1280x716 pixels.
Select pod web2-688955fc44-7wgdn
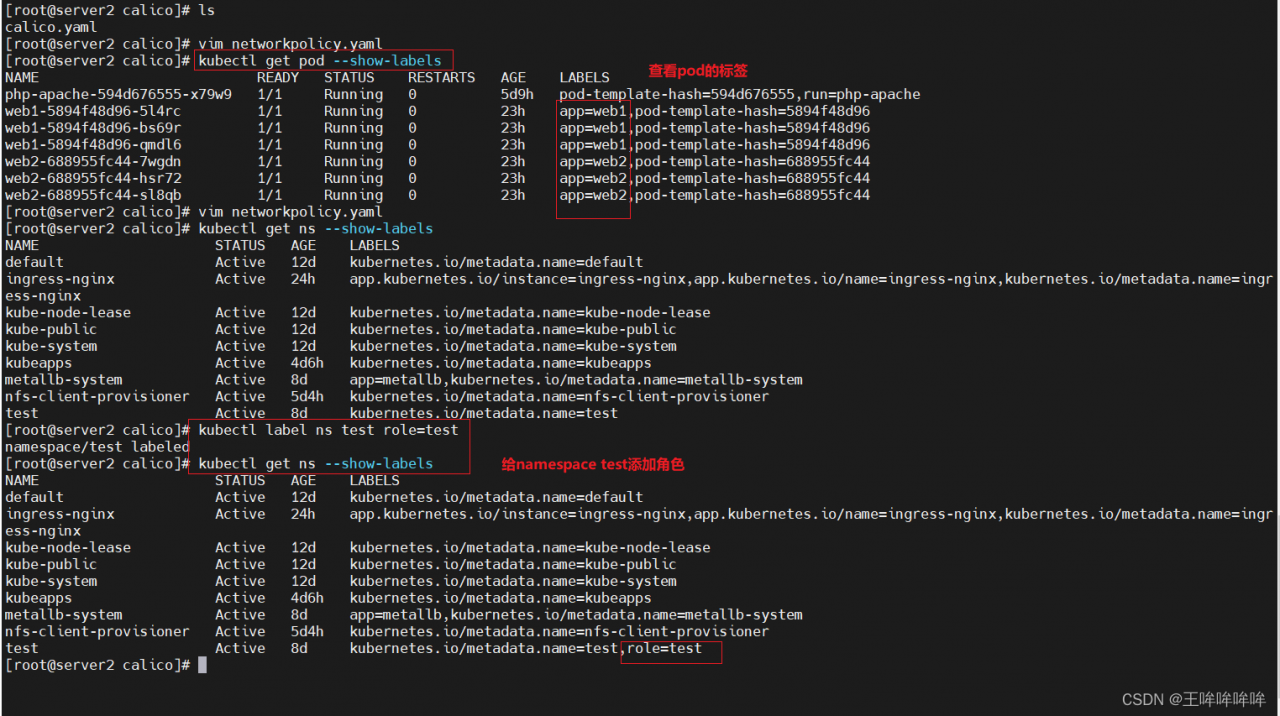click(93, 162)
